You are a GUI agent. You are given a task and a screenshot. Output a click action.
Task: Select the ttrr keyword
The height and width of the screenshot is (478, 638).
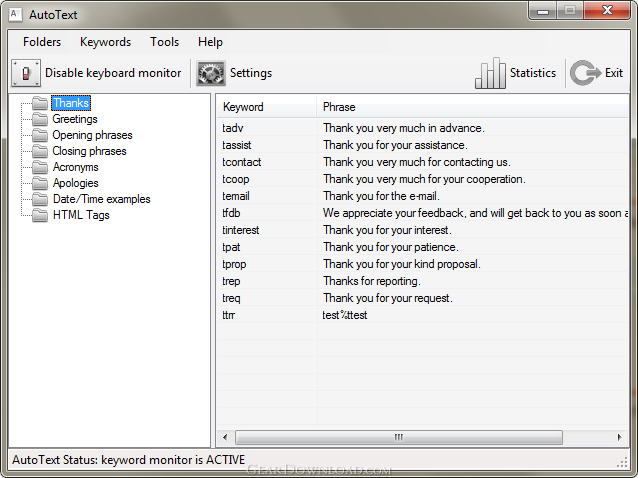(x=228, y=315)
